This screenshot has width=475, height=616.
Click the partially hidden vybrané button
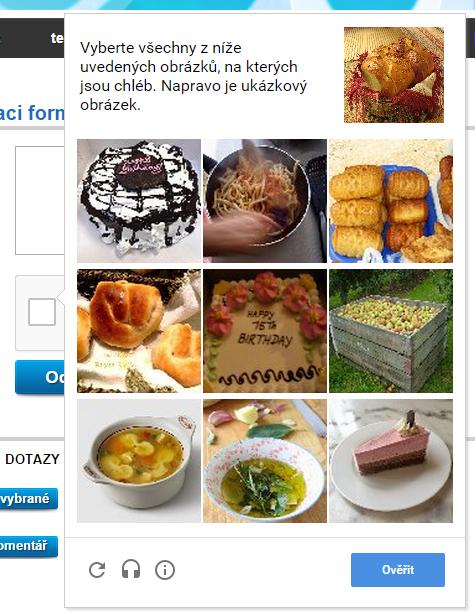[29, 499]
